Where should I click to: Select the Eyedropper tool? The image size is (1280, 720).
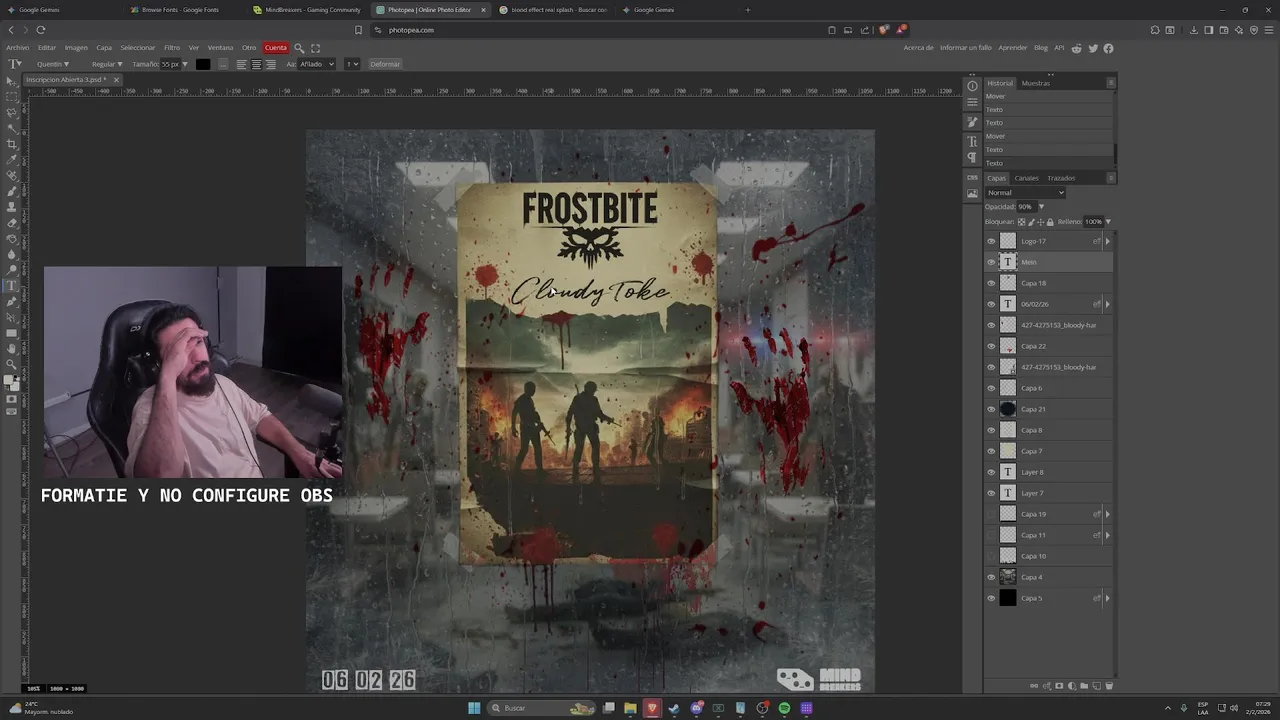pos(12,159)
